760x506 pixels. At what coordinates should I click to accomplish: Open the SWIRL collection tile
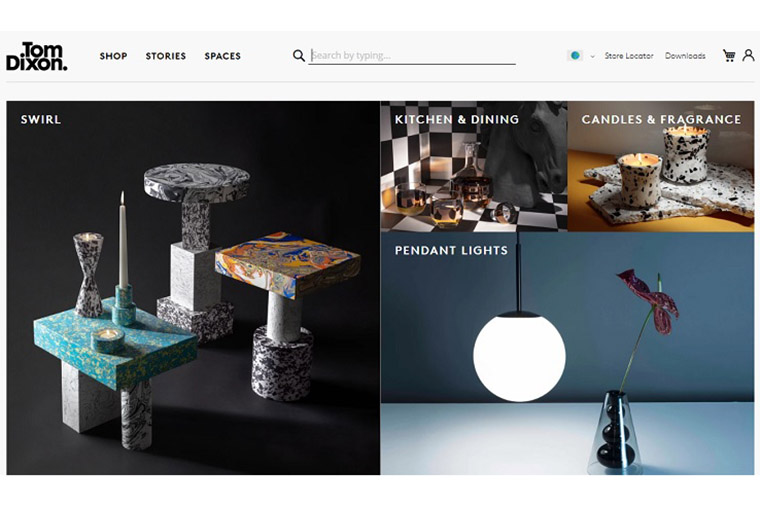click(193, 288)
